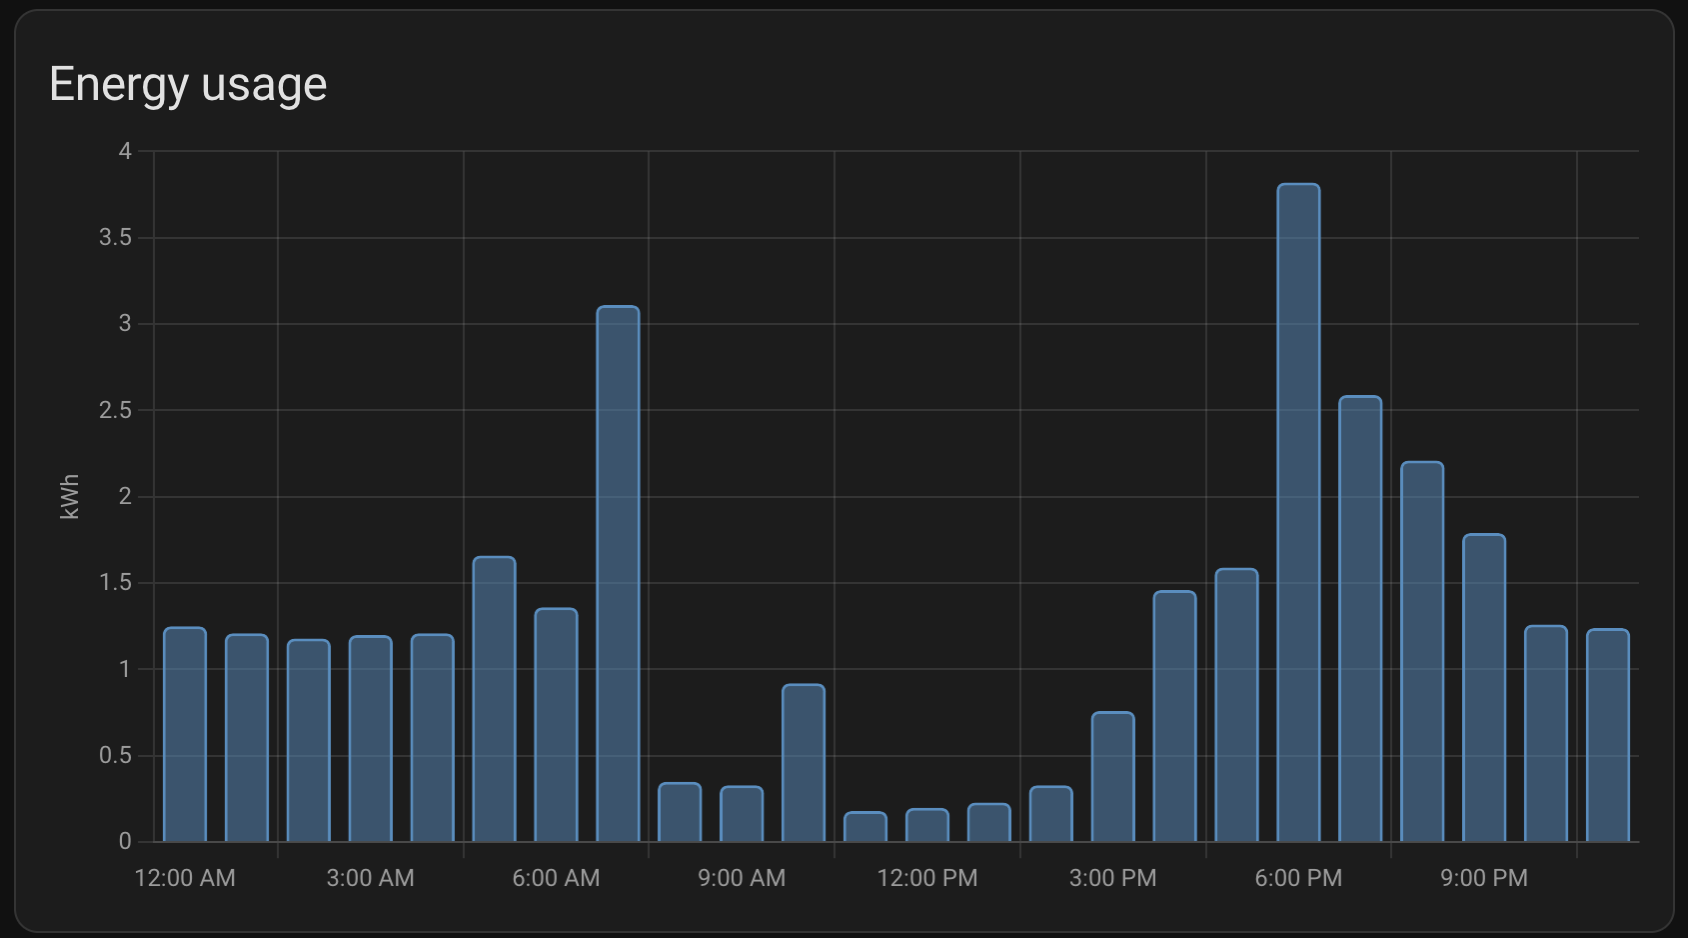Click the 2.5 y-axis value

[x=115, y=410]
